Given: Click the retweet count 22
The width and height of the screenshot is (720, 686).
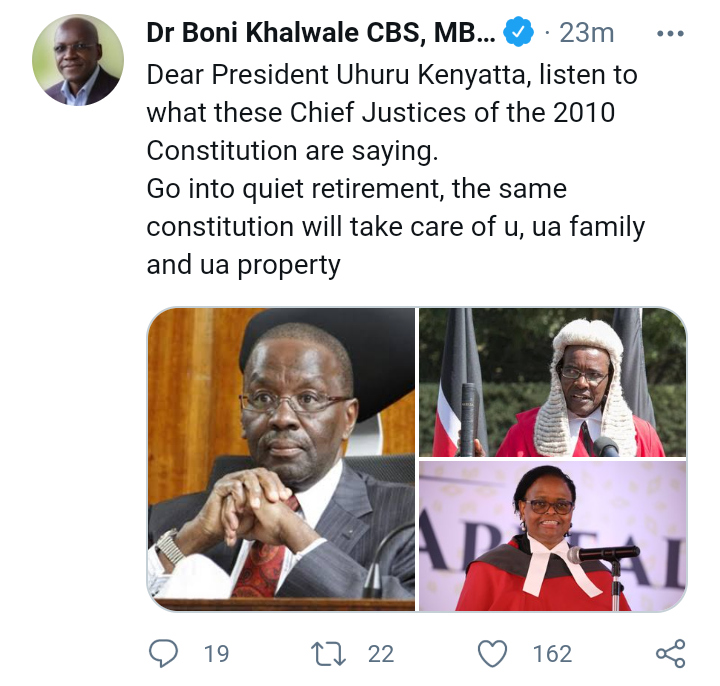Looking at the screenshot, I should (381, 654).
